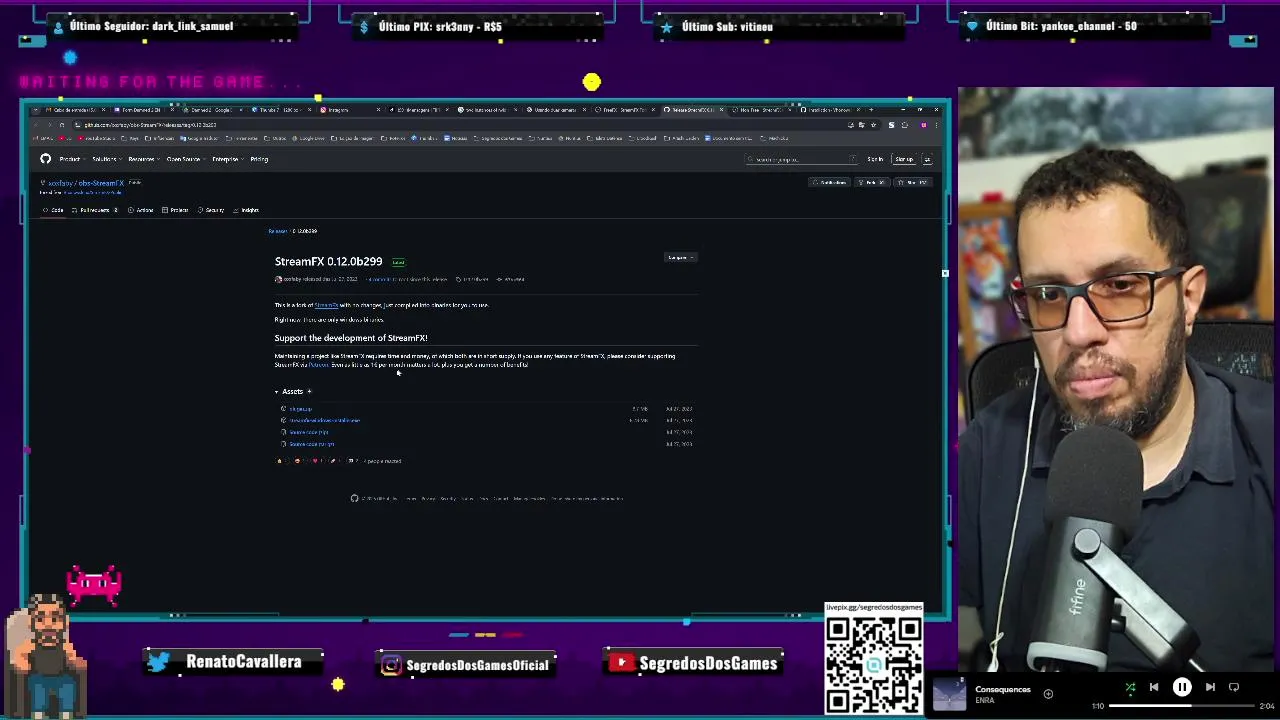Skip to the previous track
The width and height of the screenshot is (1280, 720).
coord(1154,688)
